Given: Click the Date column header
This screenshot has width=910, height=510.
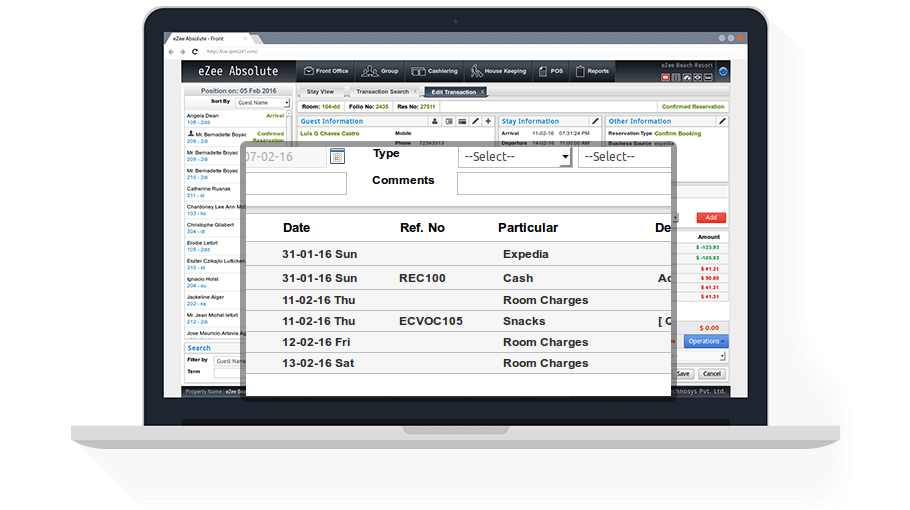Looking at the screenshot, I should tap(297, 228).
